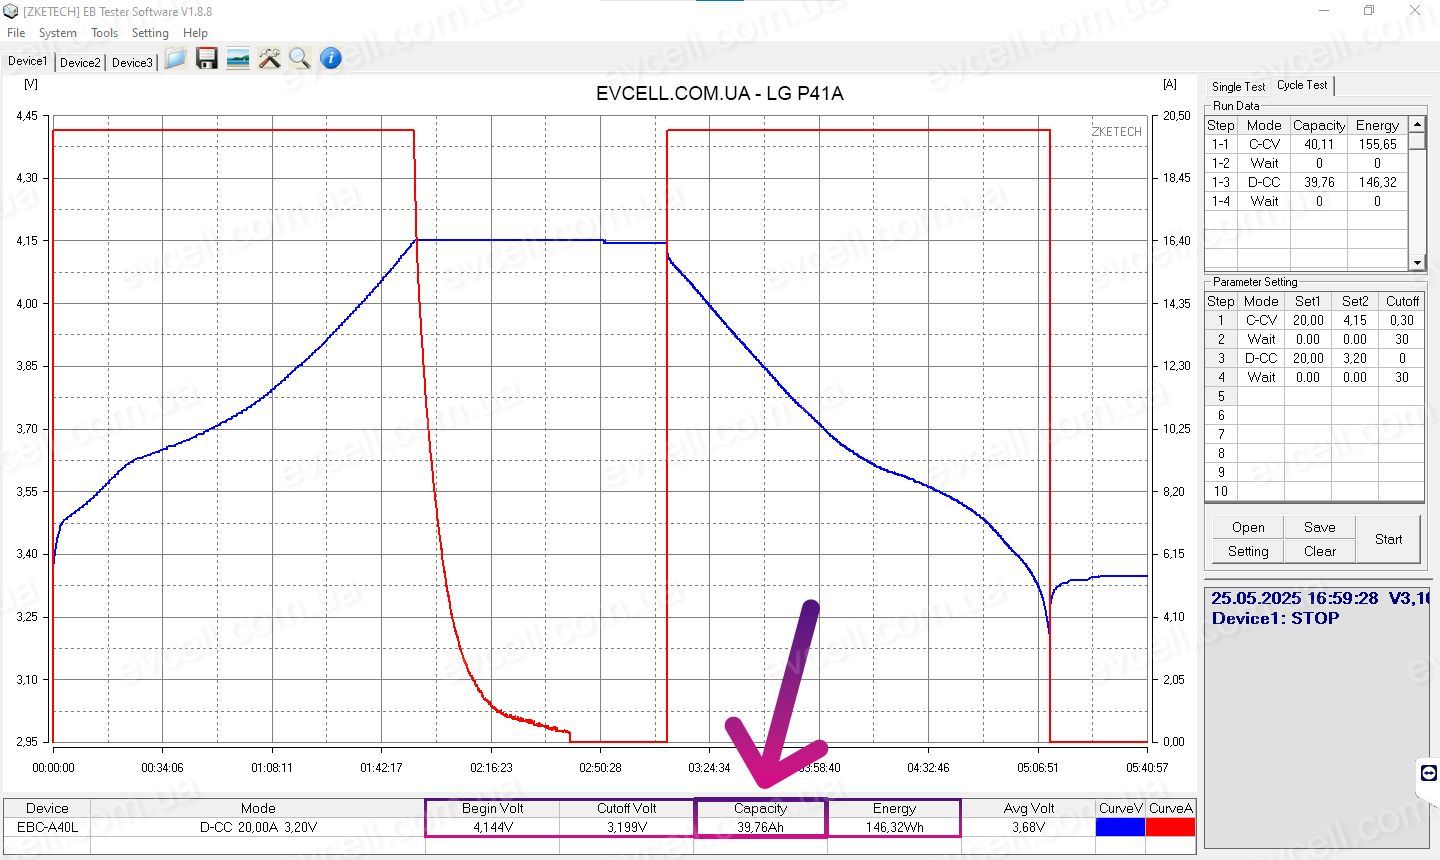1440x860 pixels.
Task: Click the Energy value 146,32Wh
Action: tap(894, 827)
